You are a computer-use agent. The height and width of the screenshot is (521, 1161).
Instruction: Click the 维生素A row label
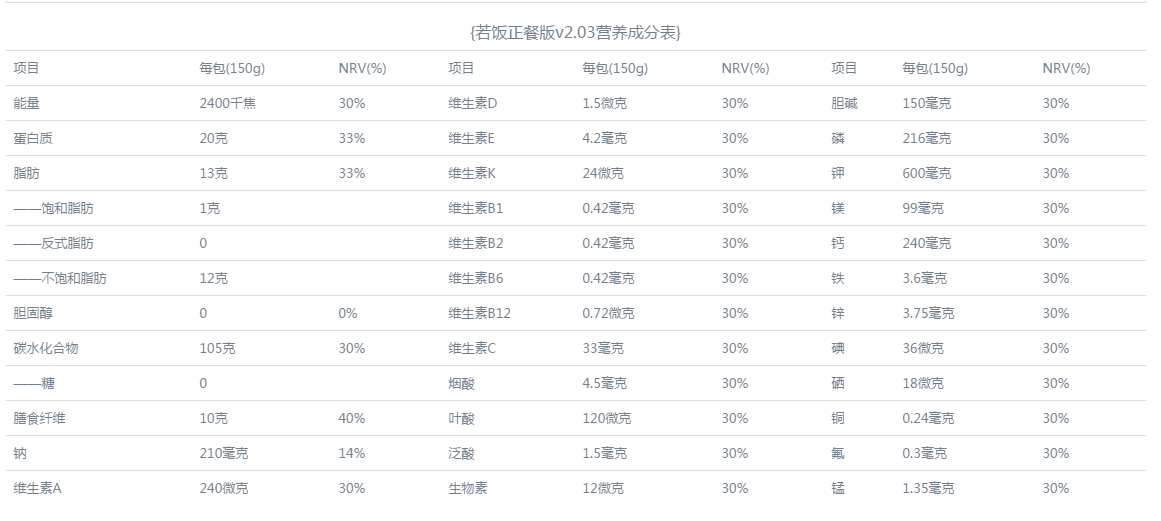pyautogui.click(x=38, y=488)
